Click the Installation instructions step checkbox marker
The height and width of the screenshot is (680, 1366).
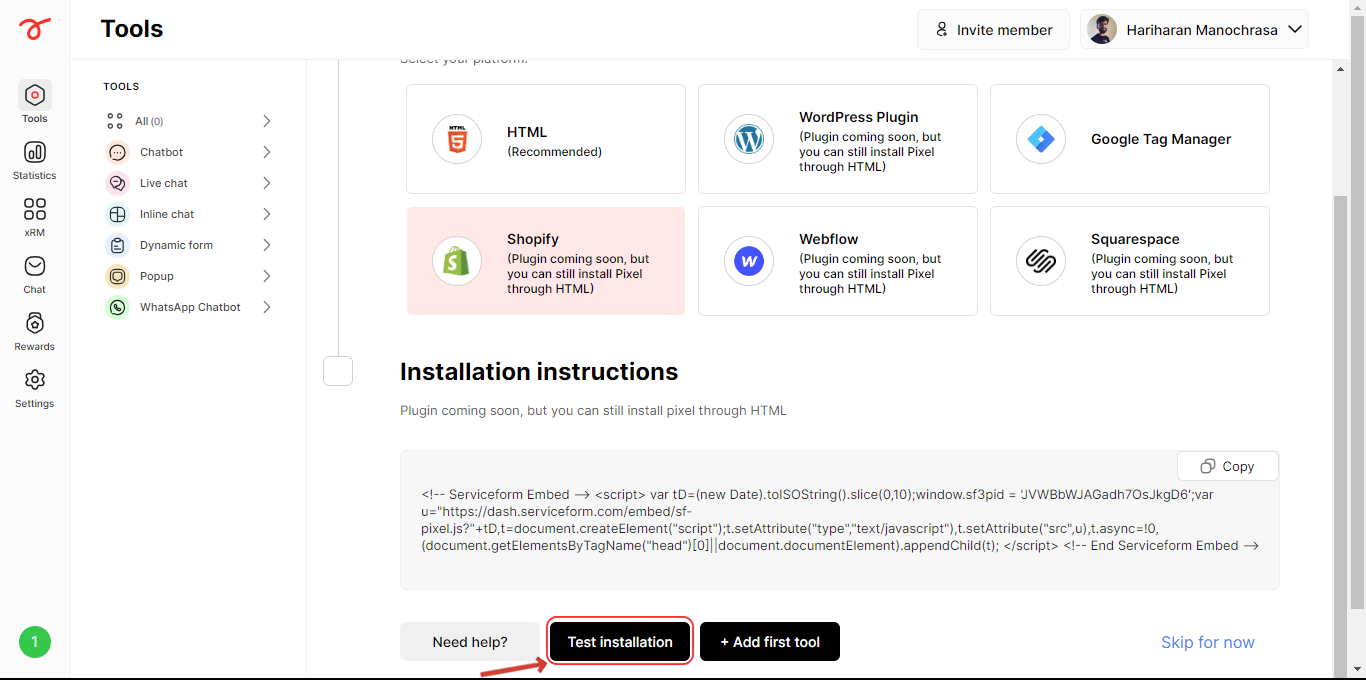pyautogui.click(x=338, y=371)
